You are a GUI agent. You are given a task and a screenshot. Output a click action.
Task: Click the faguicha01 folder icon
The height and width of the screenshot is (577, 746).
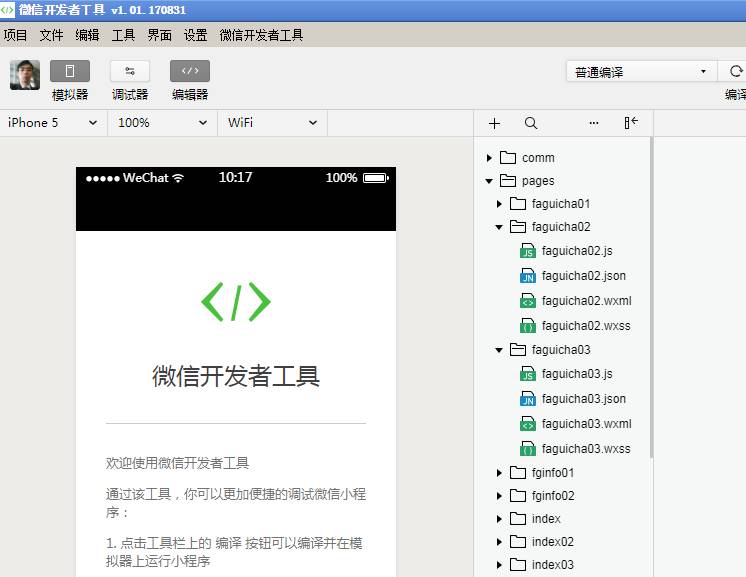tap(518, 203)
